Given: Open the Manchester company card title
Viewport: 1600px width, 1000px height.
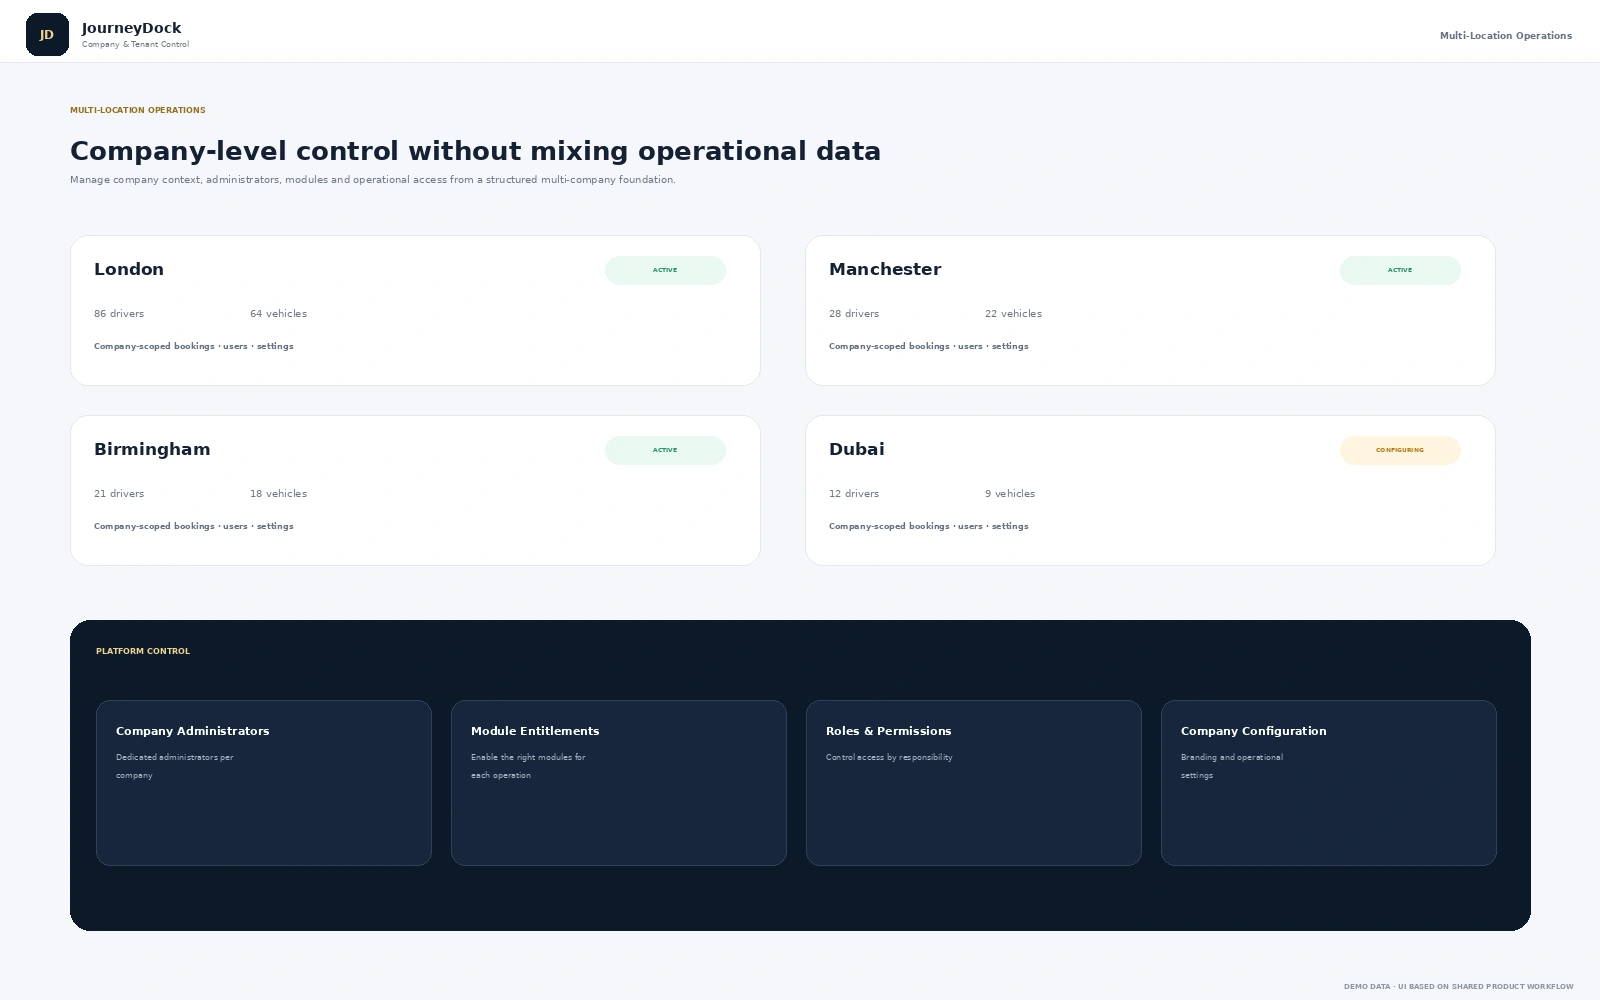Looking at the screenshot, I should [x=885, y=269].
